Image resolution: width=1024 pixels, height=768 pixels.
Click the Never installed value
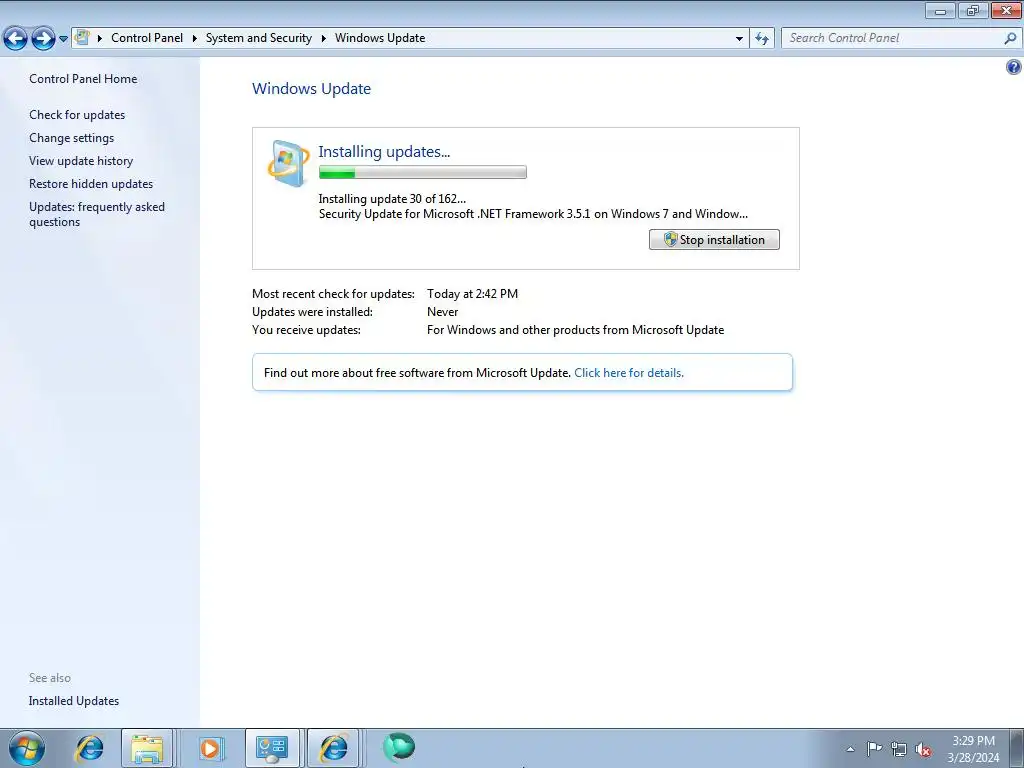[x=443, y=312]
